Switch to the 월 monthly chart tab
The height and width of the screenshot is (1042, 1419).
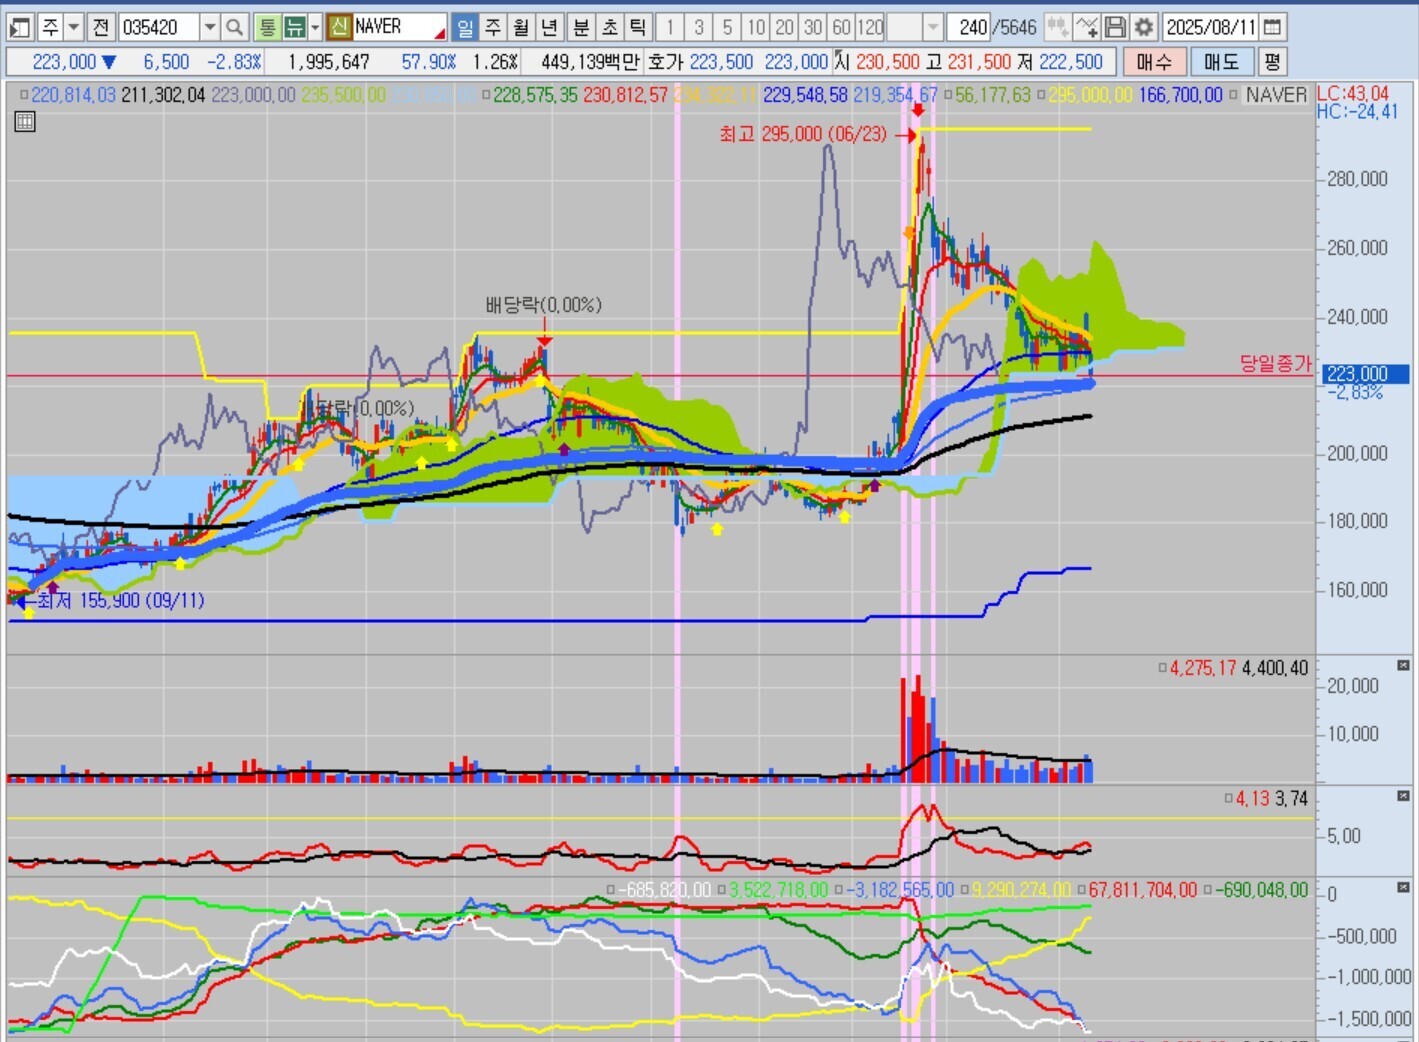click(x=521, y=27)
